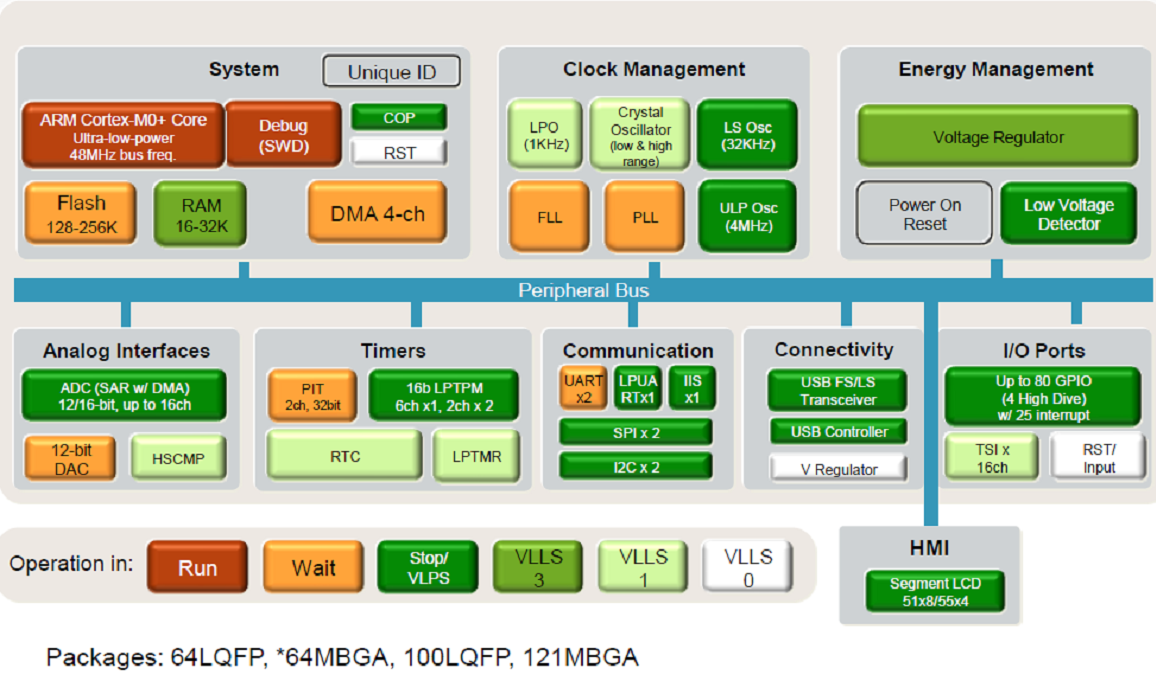This screenshot has height=674, width=1156.
Task: Select the Power On Reset box
Action: point(924,214)
